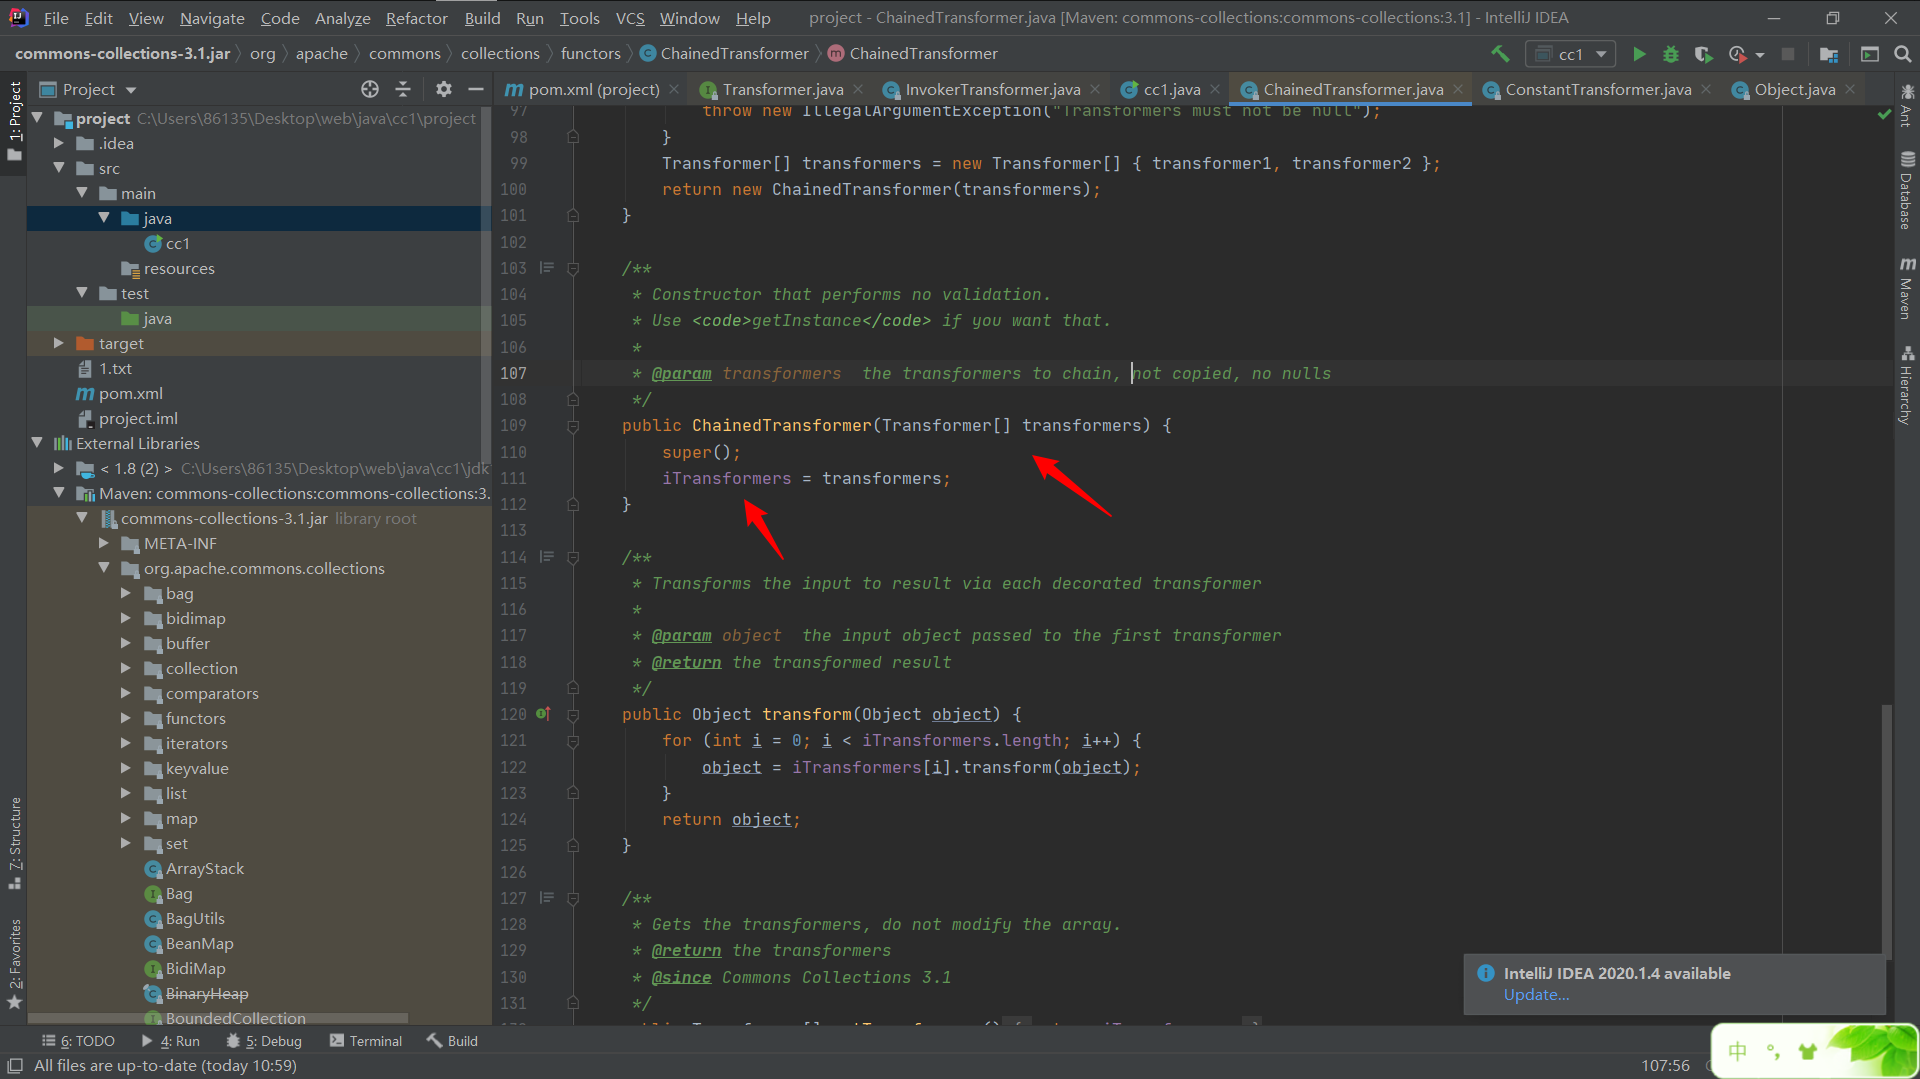
Task: Click the inspection checkmark indicator
Action: [x=1884, y=114]
